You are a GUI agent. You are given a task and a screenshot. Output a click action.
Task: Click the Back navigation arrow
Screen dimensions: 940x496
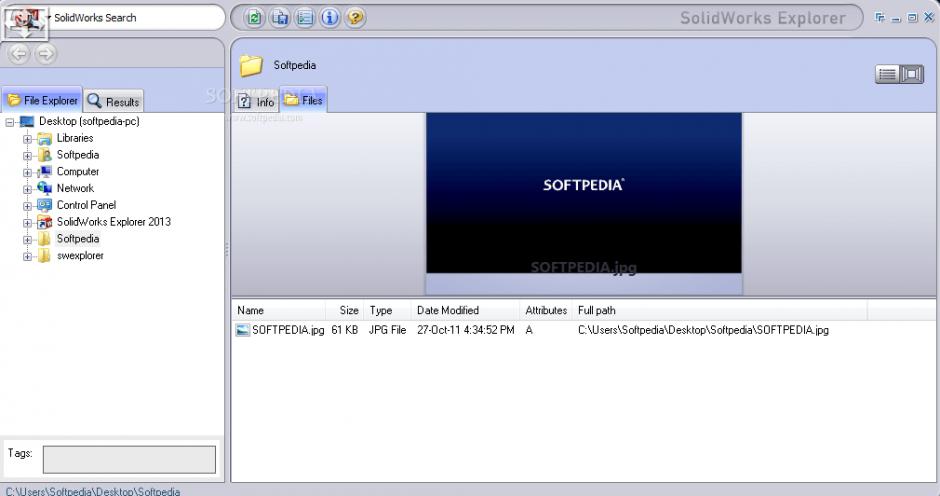pyautogui.click(x=19, y=54)
